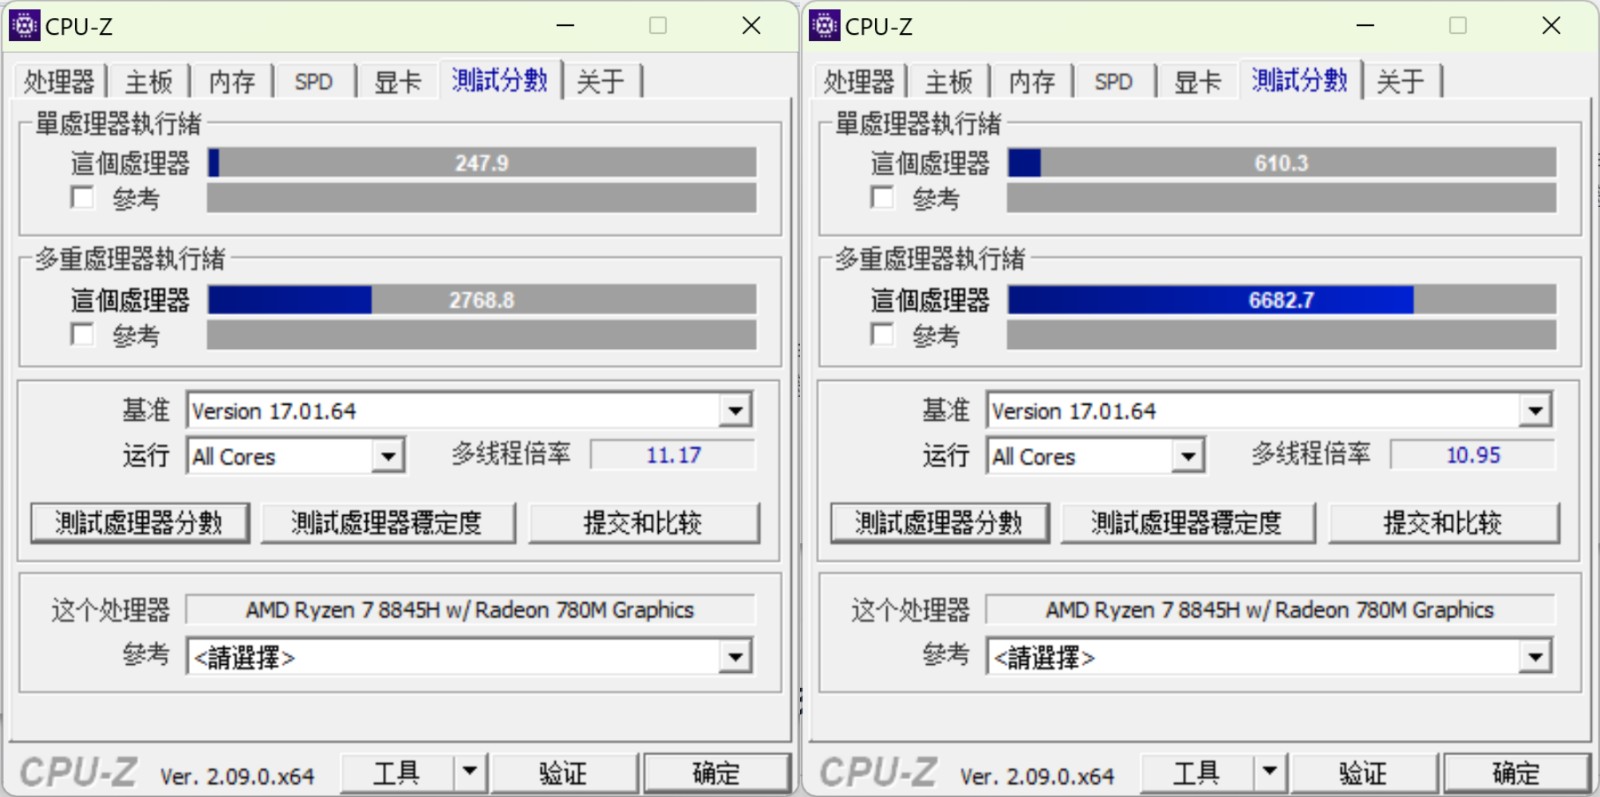Switch to 显卡 tab in left window

397,81
